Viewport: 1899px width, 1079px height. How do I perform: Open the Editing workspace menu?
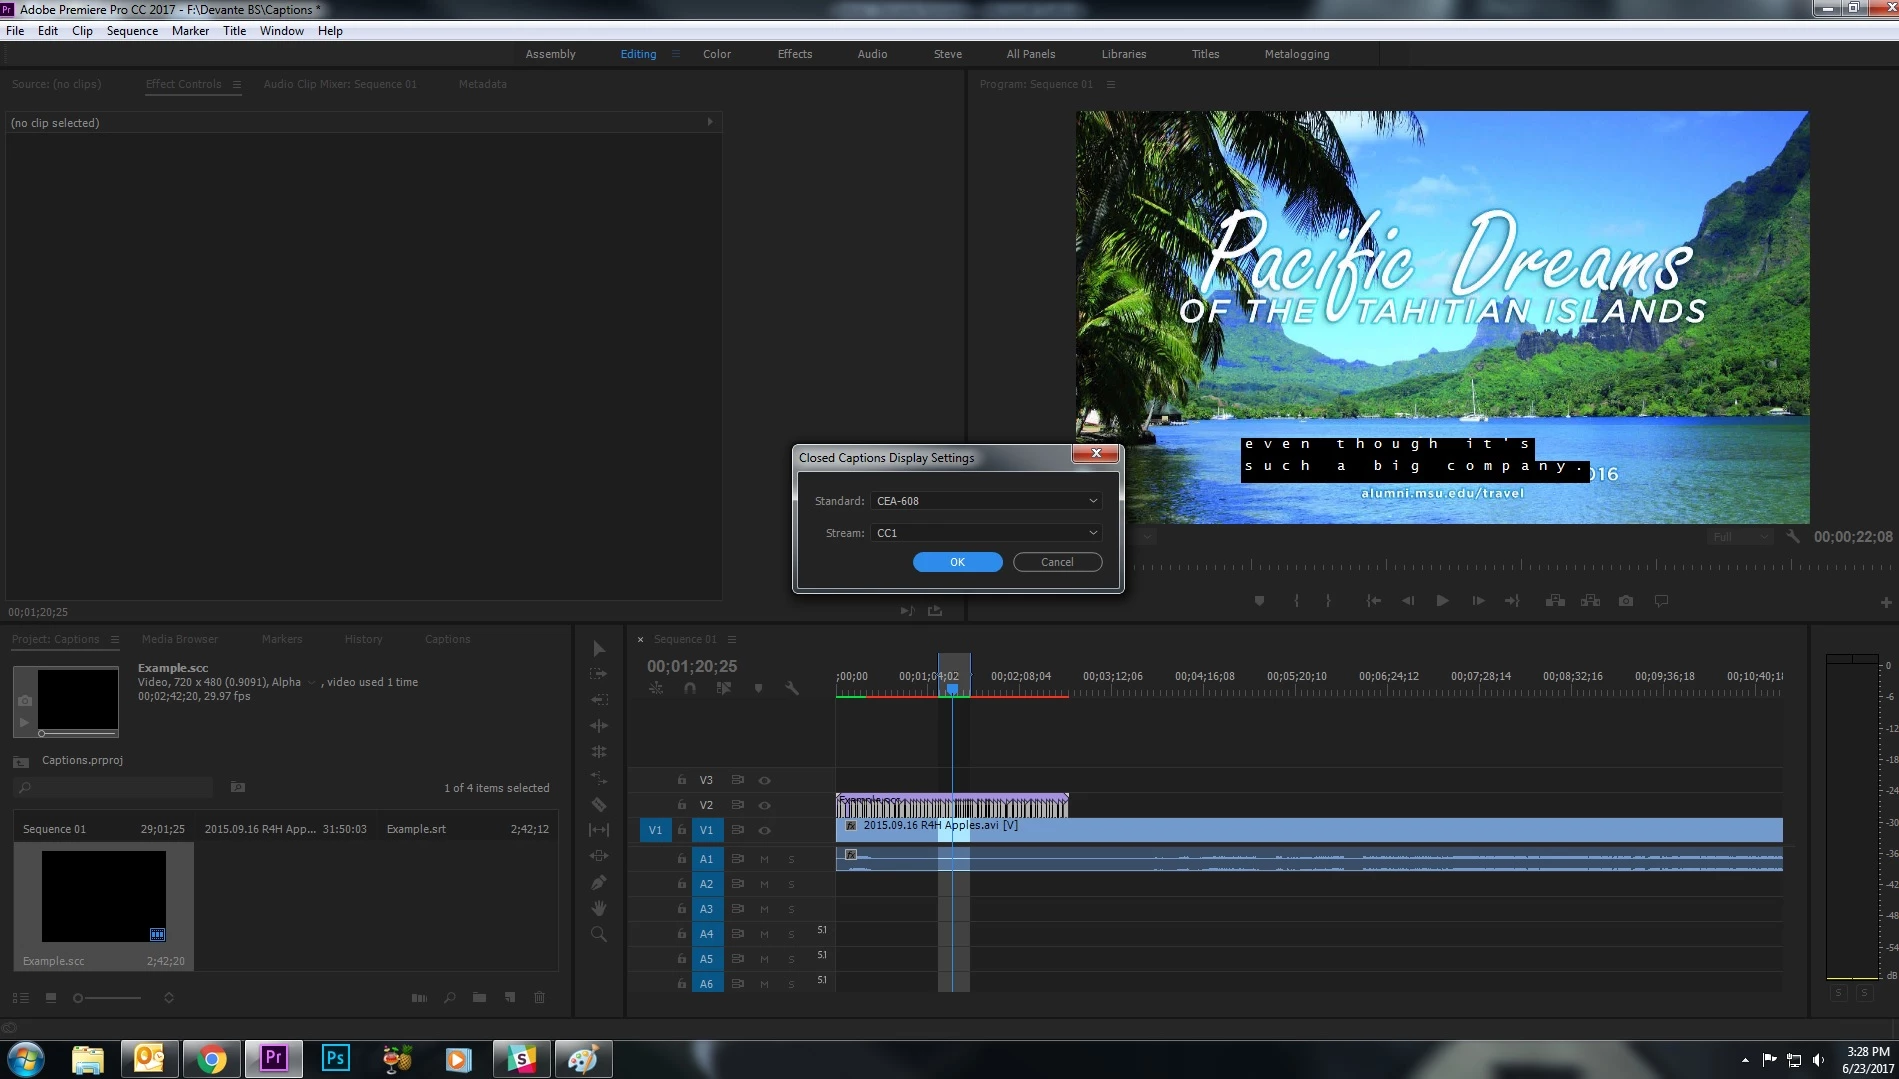point(676,54)
